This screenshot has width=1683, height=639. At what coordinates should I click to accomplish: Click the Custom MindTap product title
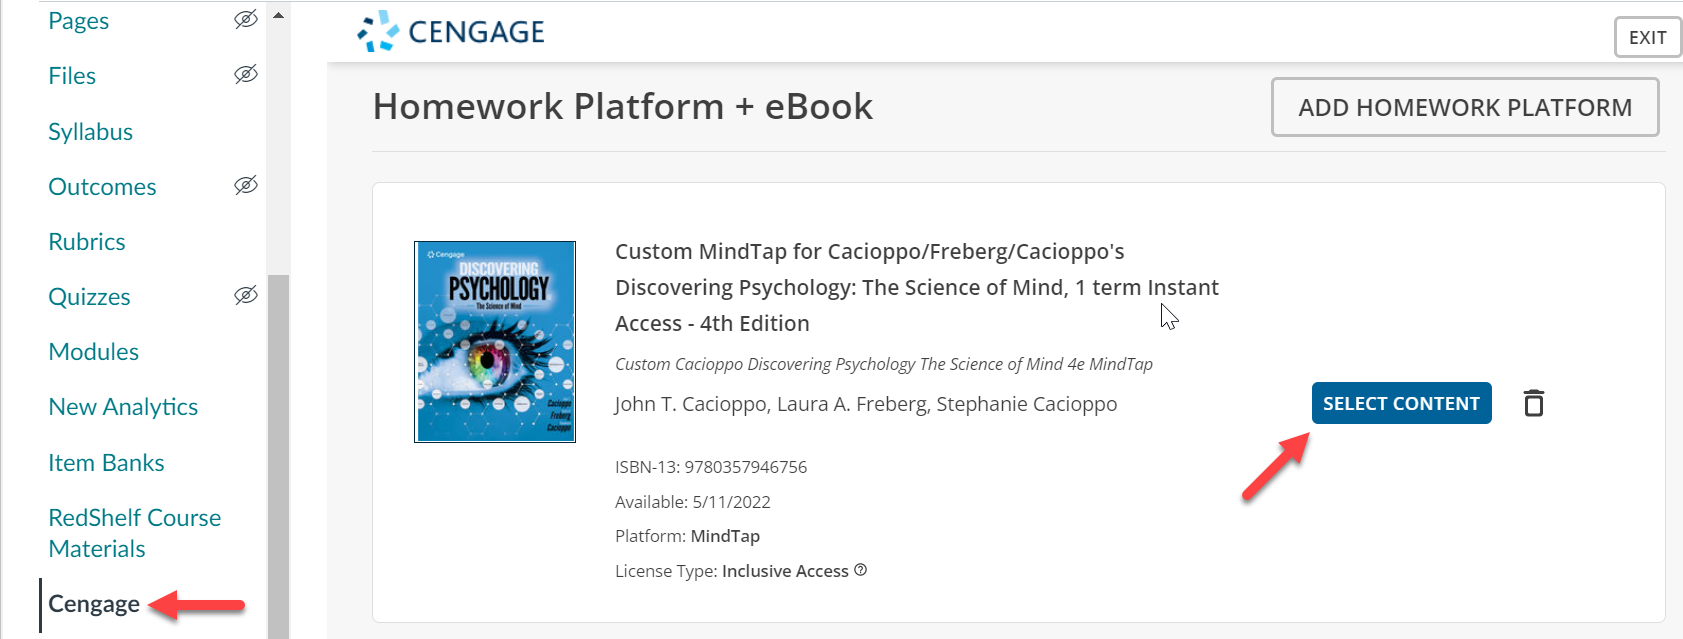[917, 287]
